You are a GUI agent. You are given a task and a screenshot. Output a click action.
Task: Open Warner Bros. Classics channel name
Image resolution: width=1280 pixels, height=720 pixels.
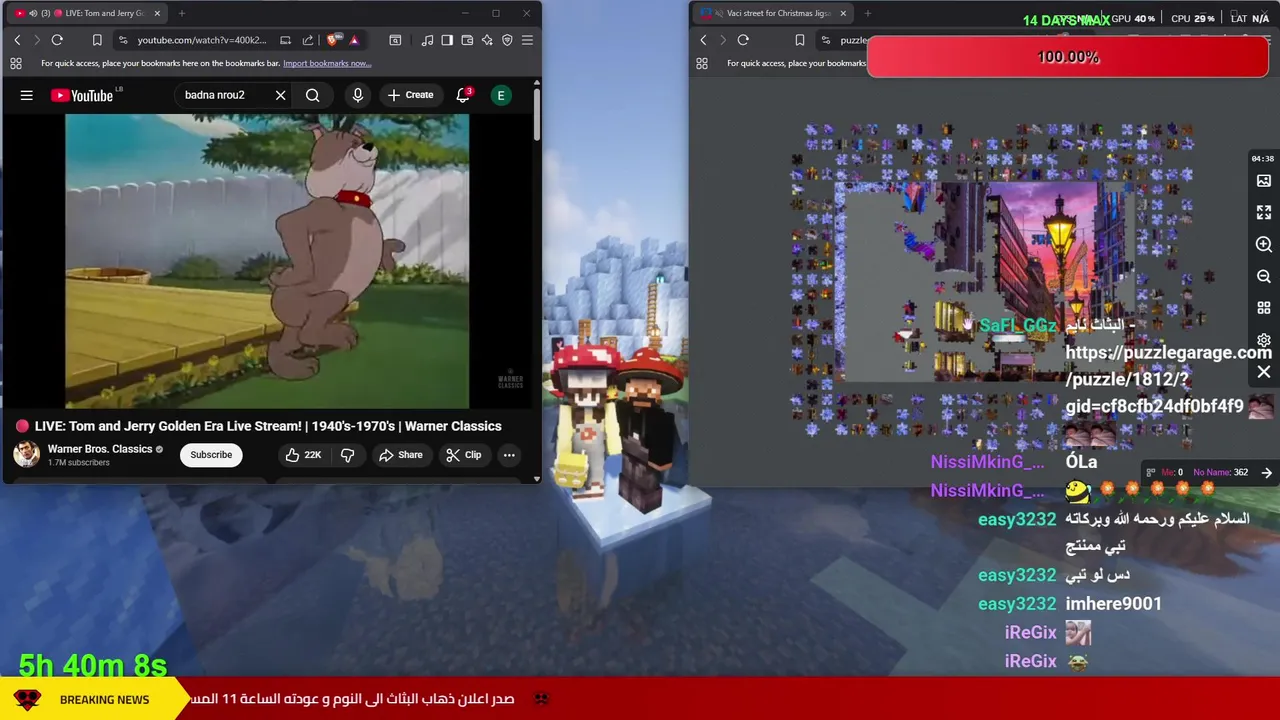(x=100, y=449)
